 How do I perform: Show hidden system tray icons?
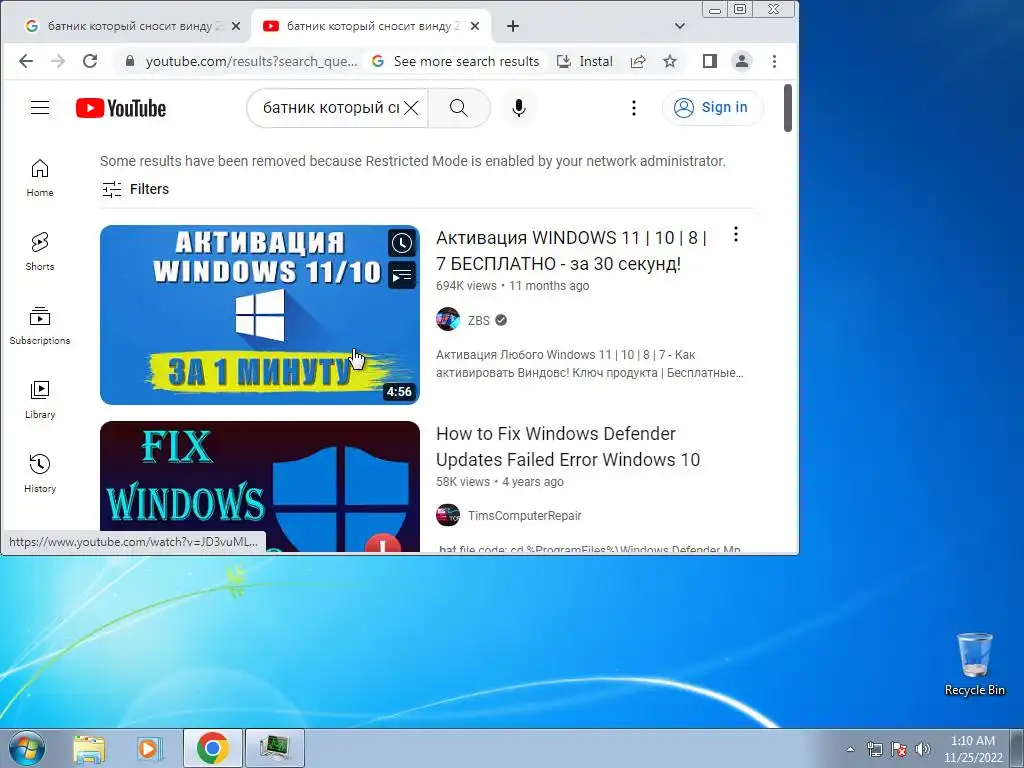point(850,749)
